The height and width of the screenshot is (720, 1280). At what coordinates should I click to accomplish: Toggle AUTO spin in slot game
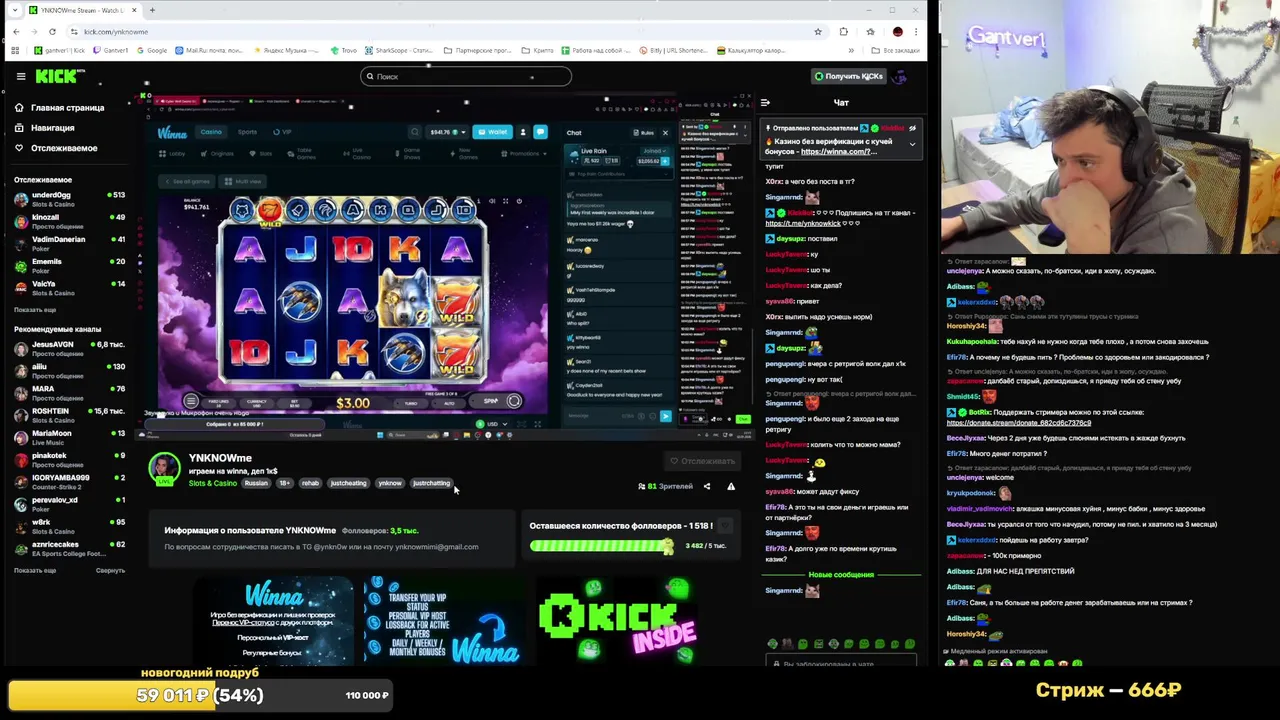coord(451,403)
